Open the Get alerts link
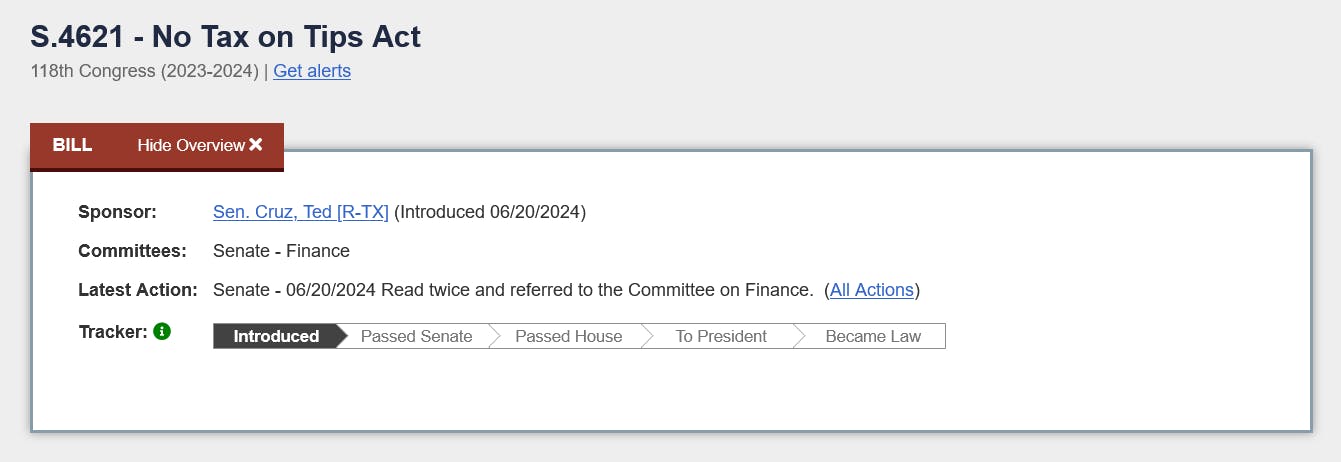This screenshot has height=462, width=1341. 312,71
